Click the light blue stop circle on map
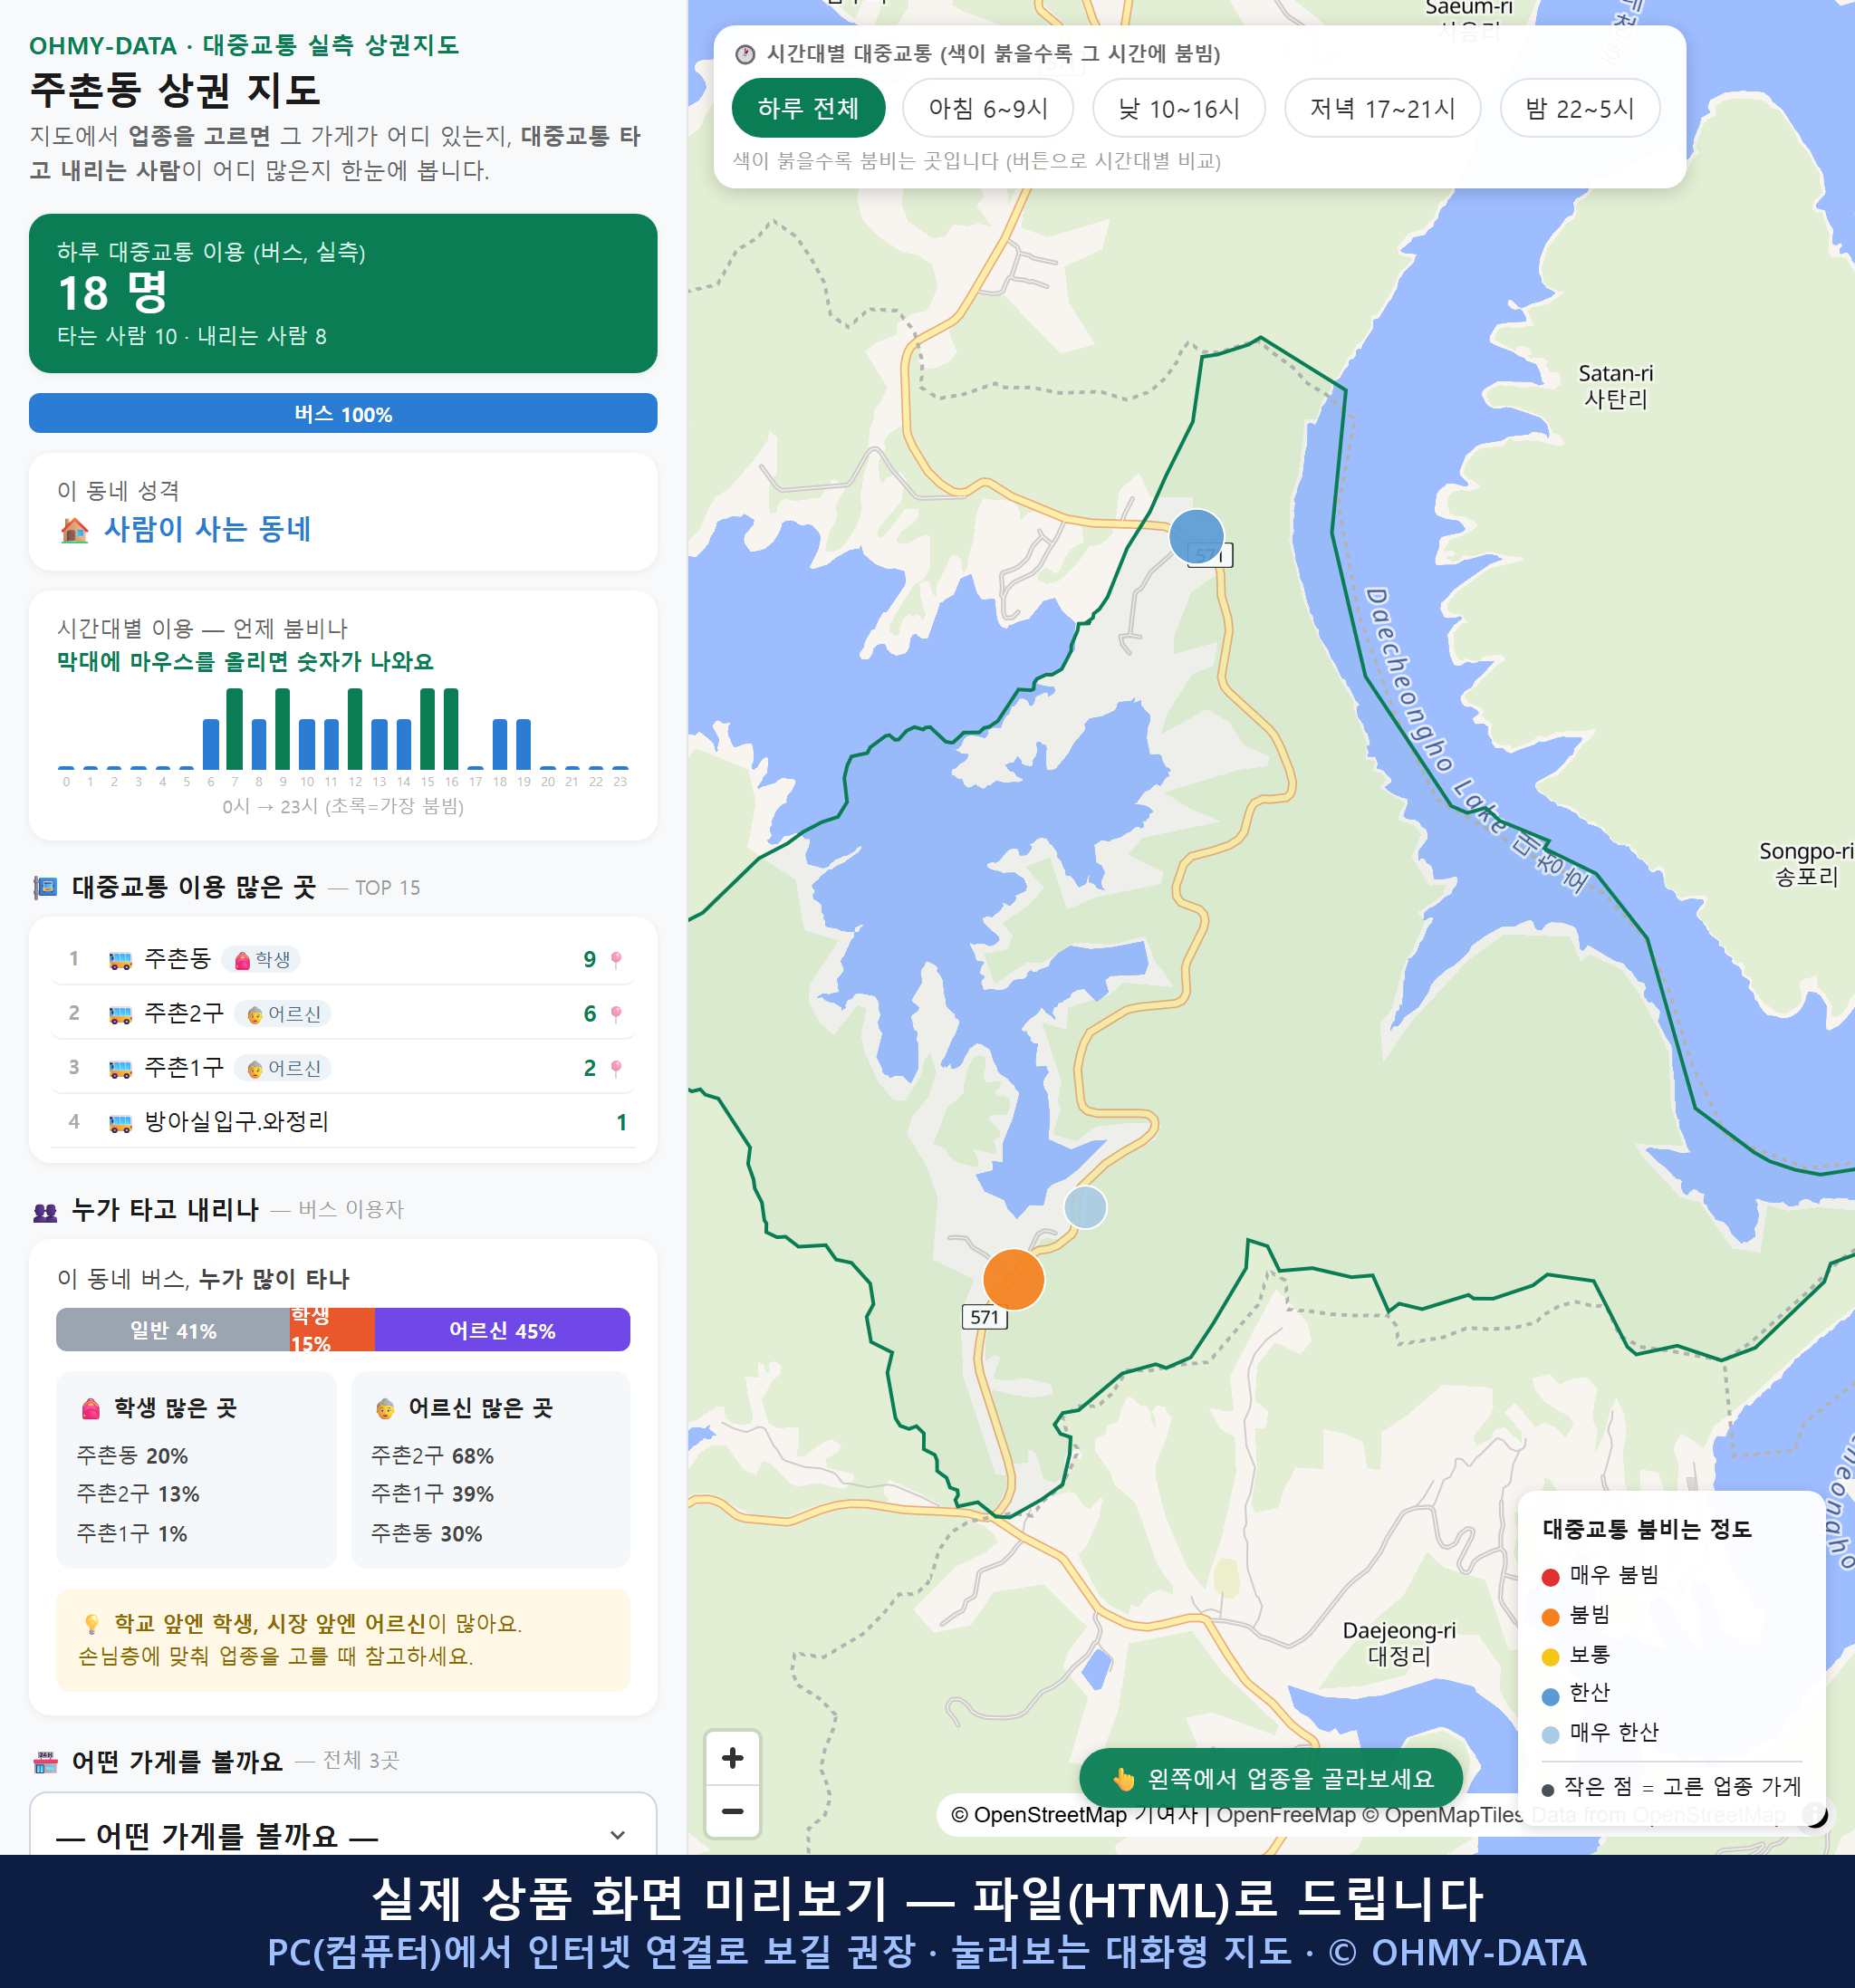 click(x=1085, y=1207)
